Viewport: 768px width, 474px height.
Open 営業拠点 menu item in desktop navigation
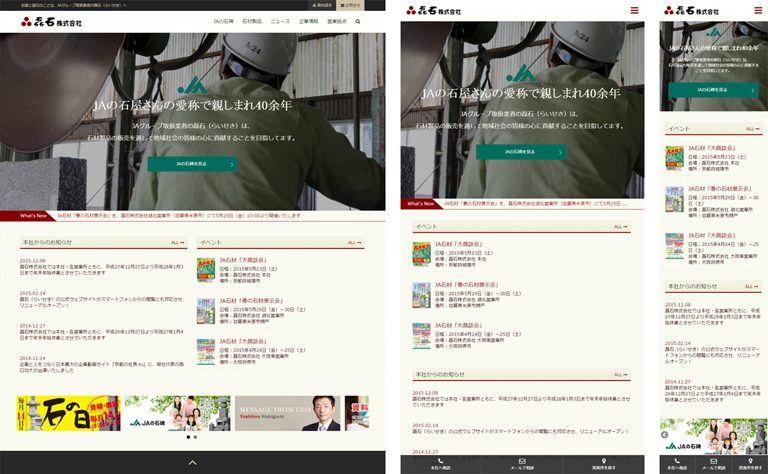click(337, 22)
